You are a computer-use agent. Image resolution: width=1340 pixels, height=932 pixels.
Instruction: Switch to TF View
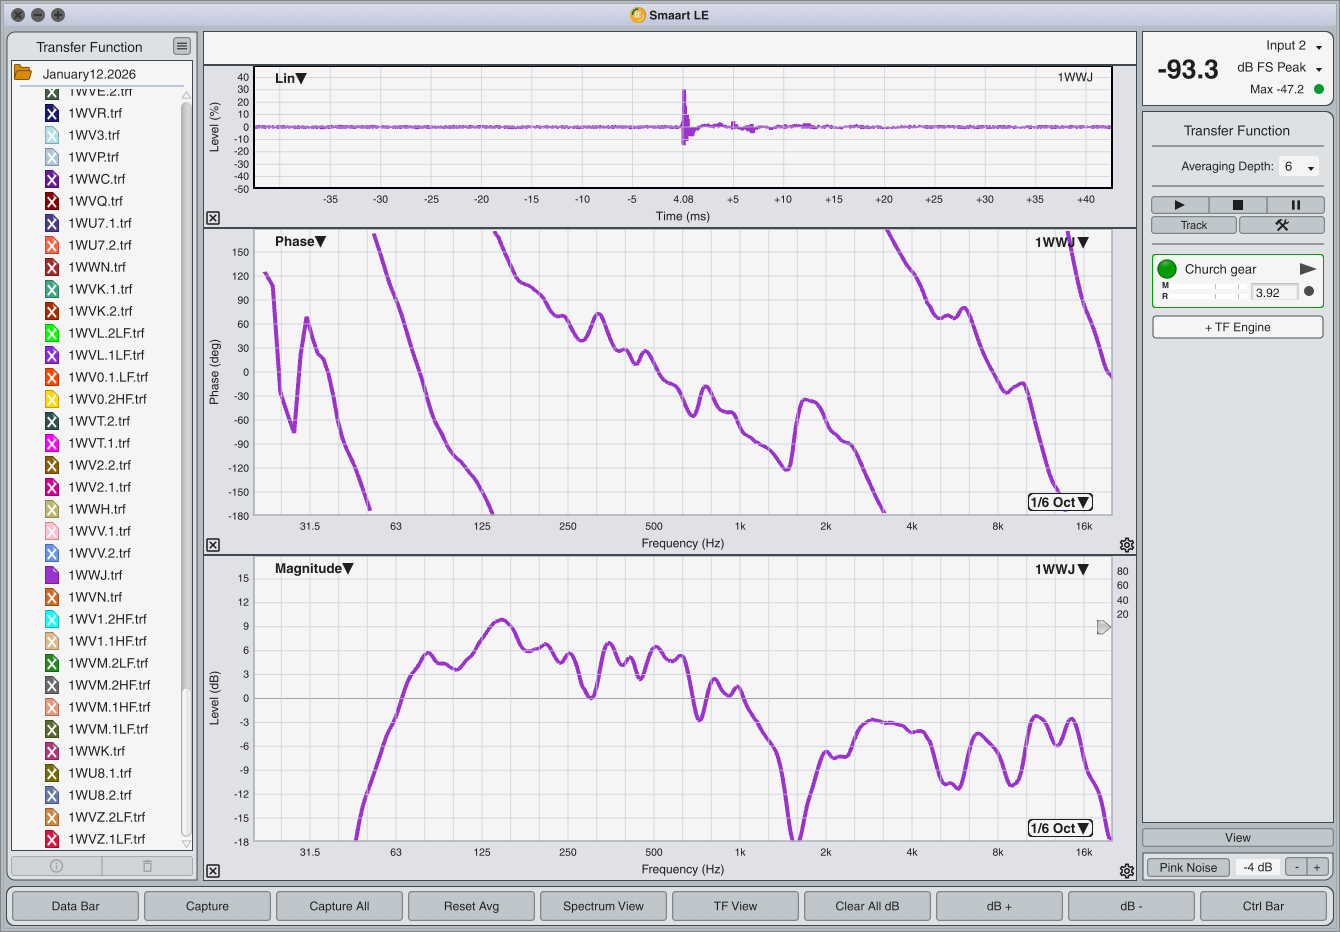(x=735, y=905)
